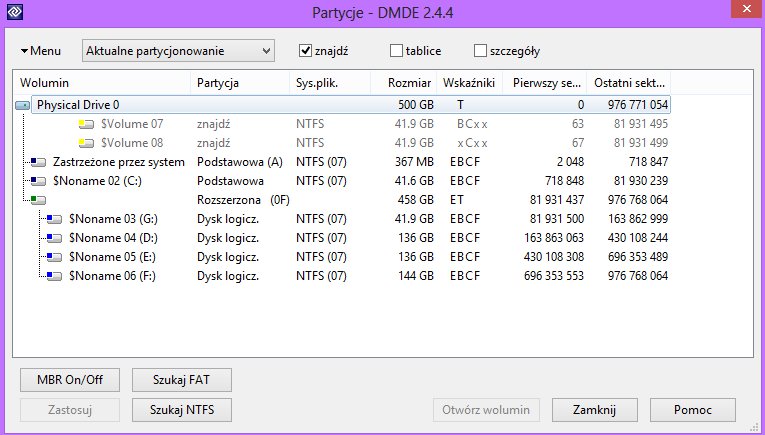Sort by the Partycja column header
Viewport: 765px width, 435px height.
240,83
